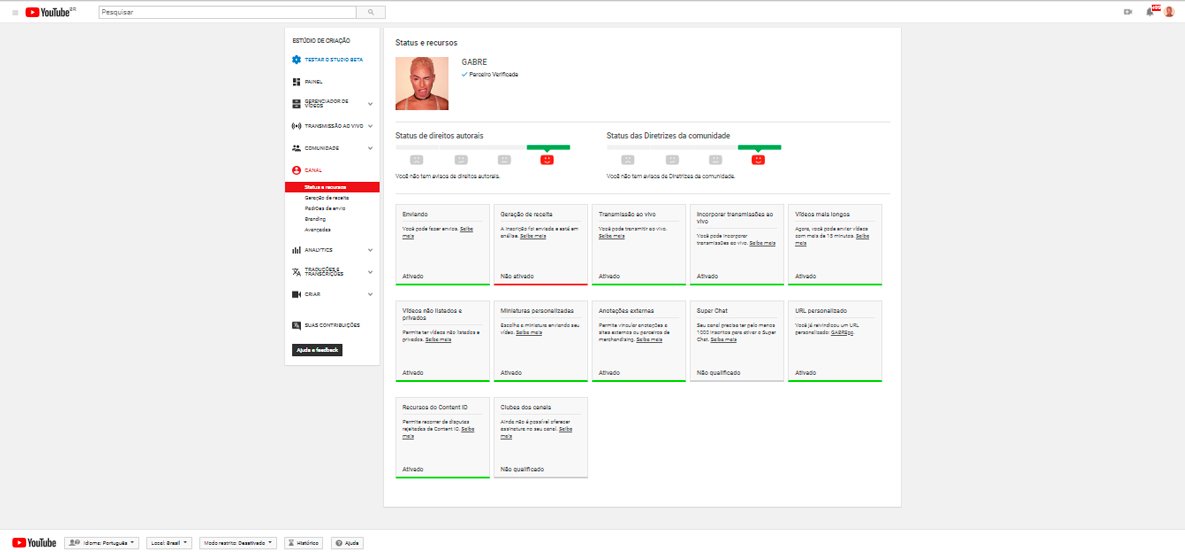The width and height of the screenshot is (1185, 552).
Task: Open Padrões de envio submenu item
Action: (325, 208)
